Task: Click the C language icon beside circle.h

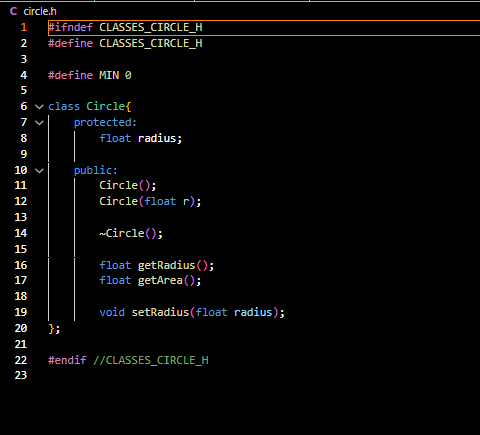Action: [13, 11]
